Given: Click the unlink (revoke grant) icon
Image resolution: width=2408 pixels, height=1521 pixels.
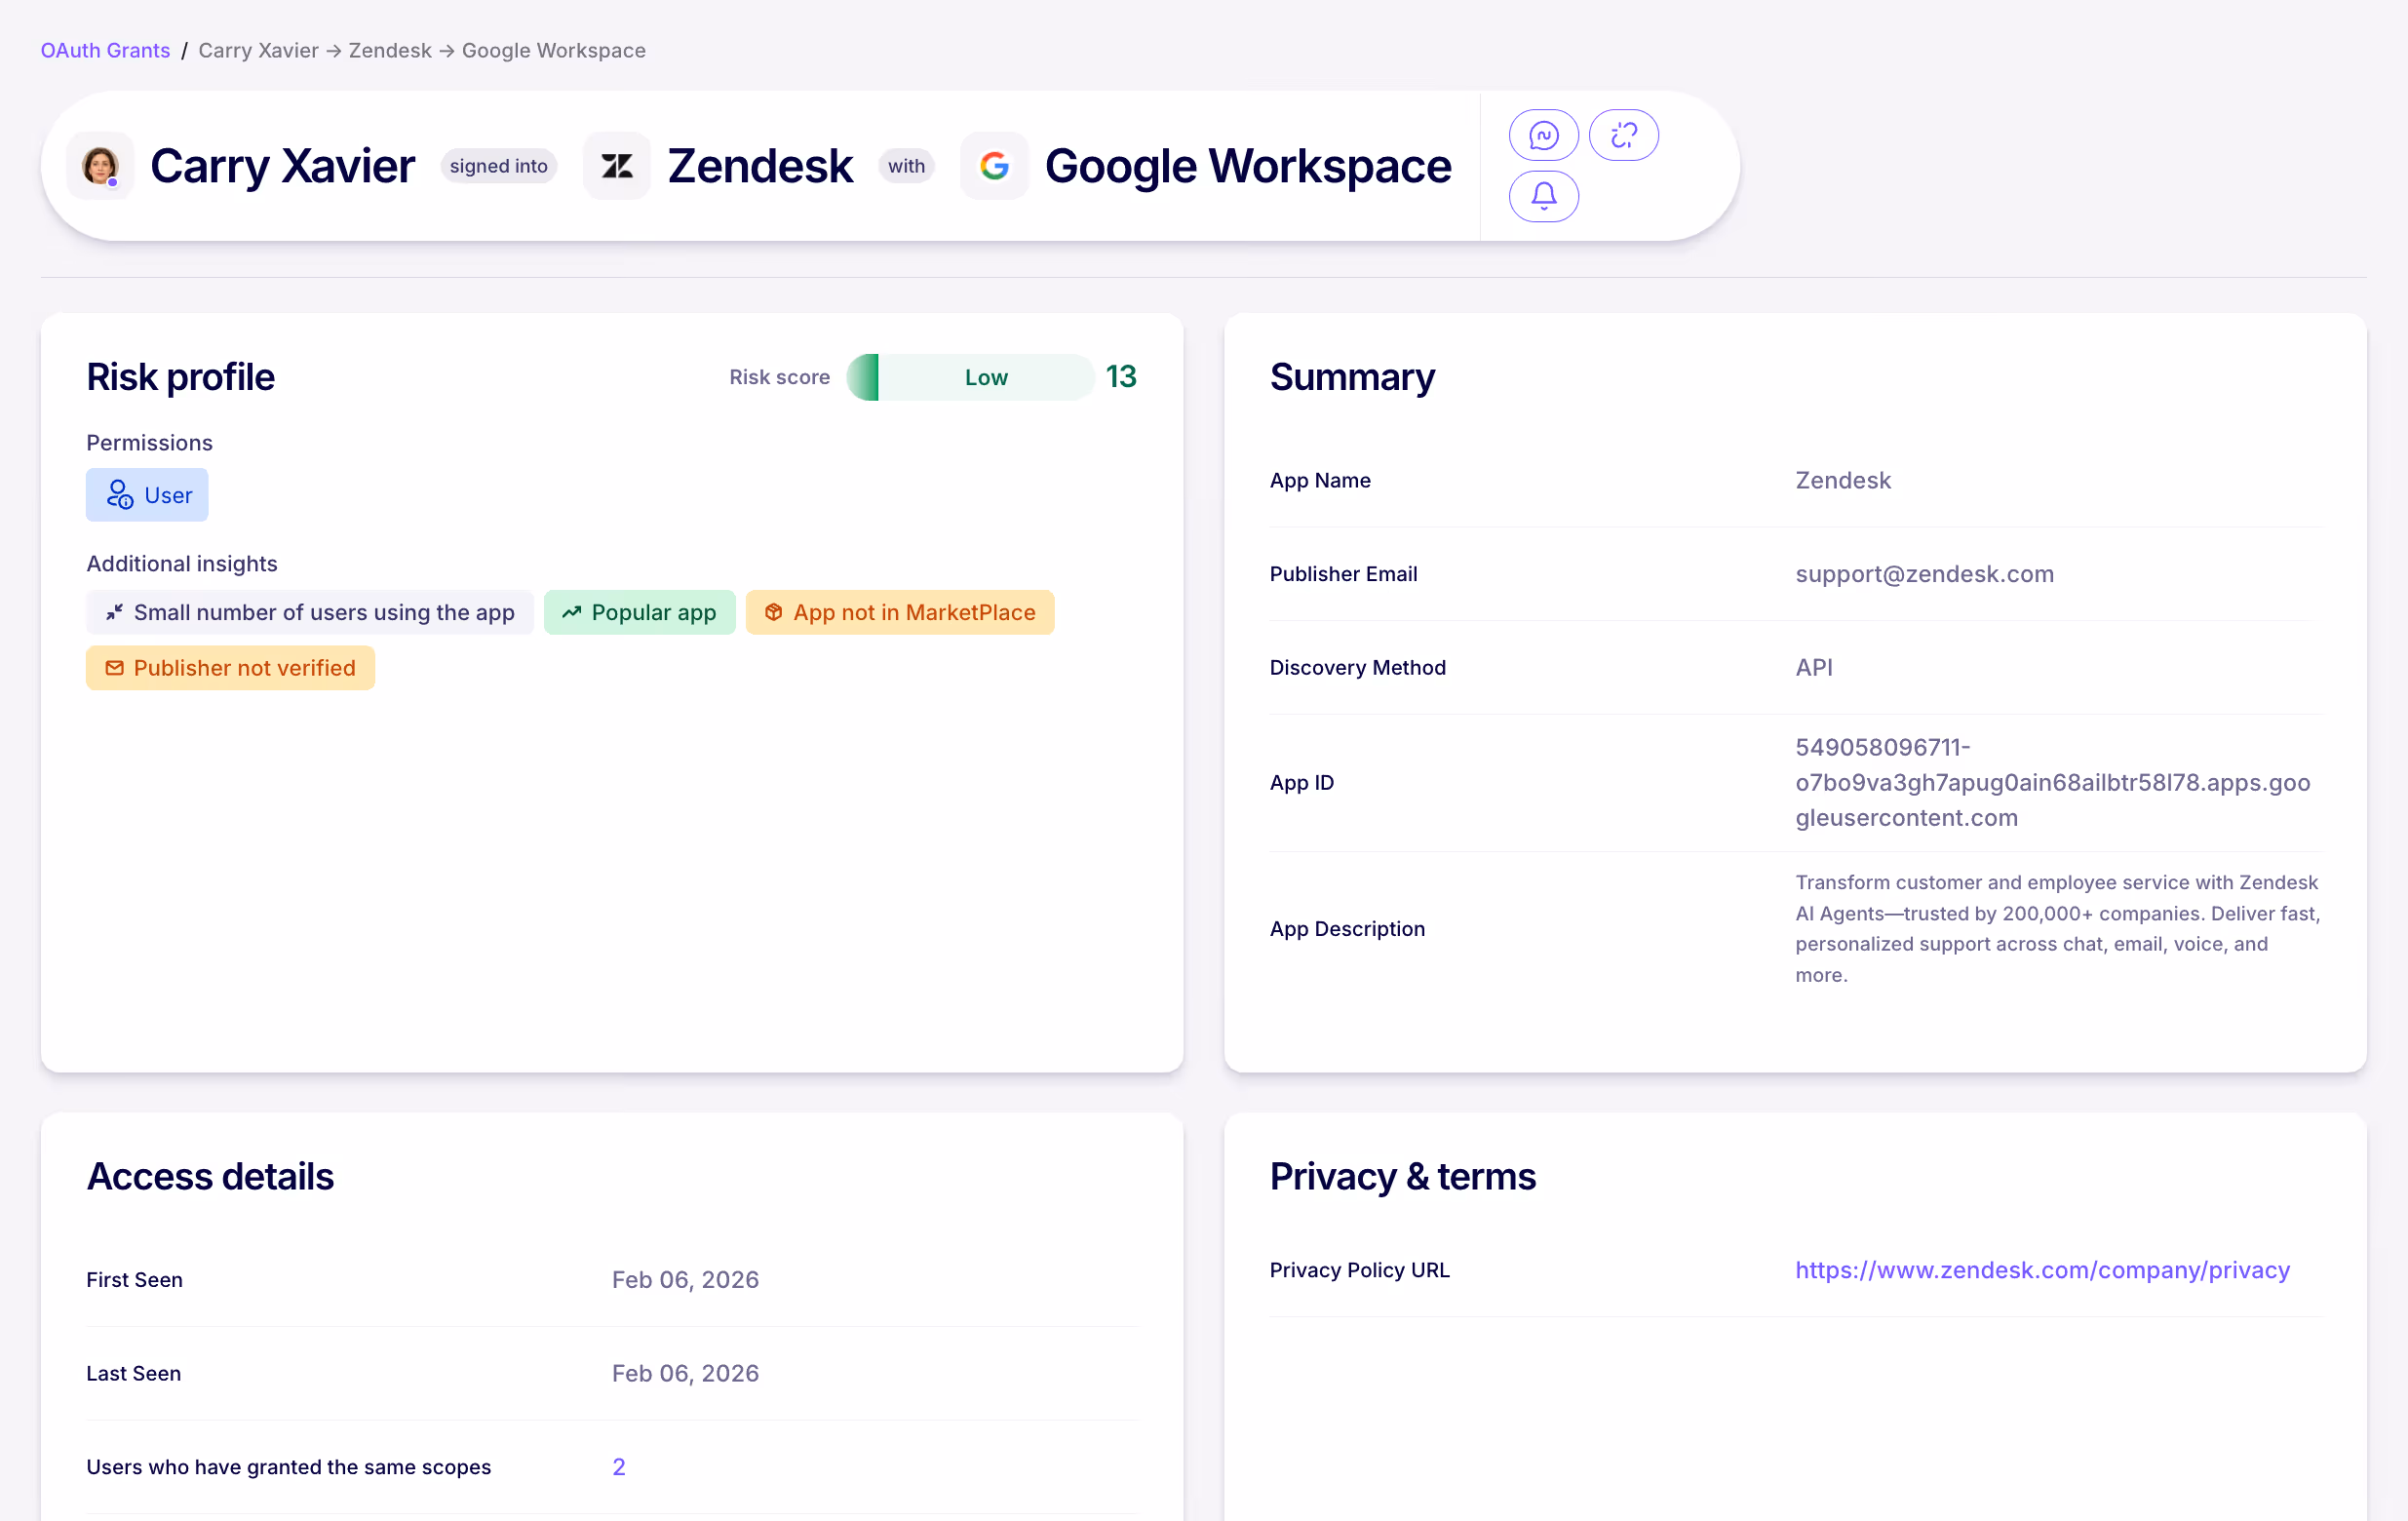Looking at the screenshot, I should coord(1623,134).
